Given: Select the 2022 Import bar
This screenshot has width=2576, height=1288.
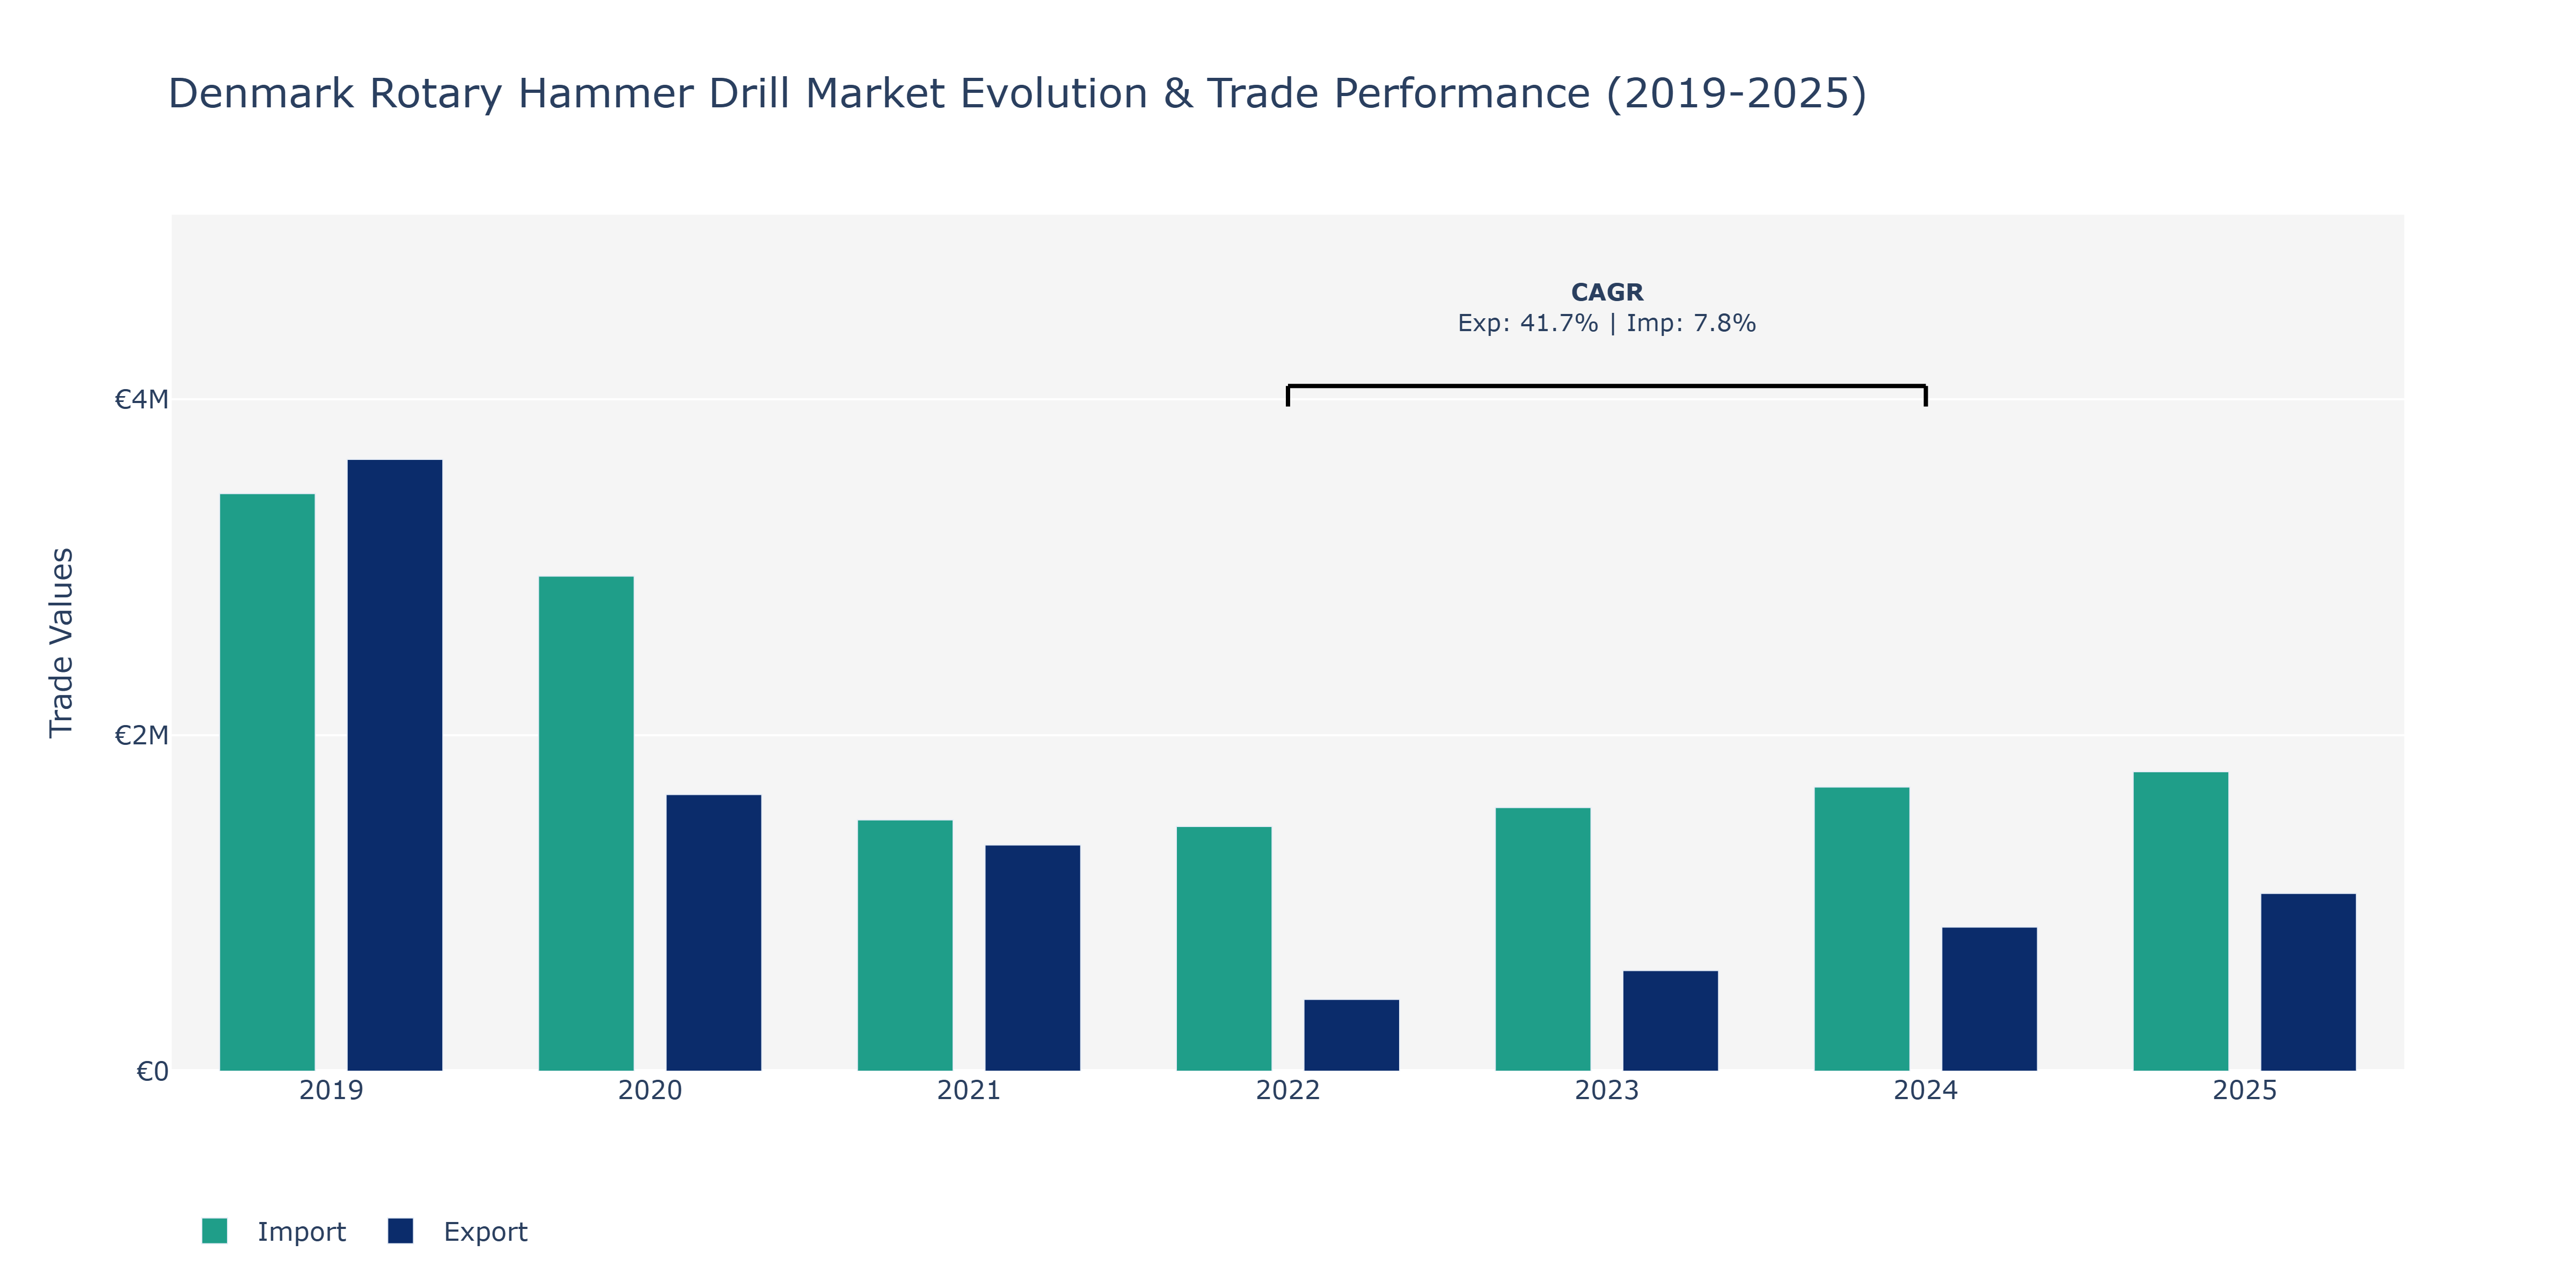Looking at the screenshot, I should [1224, 949].
